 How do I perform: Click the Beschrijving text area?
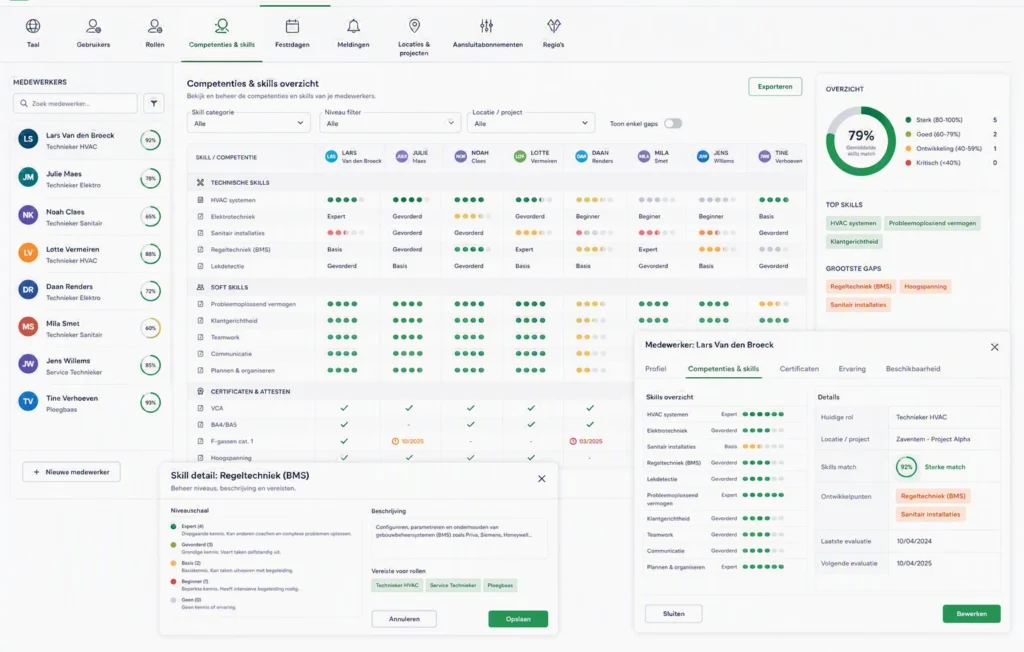pyautogui.click(x=458, y=538)
